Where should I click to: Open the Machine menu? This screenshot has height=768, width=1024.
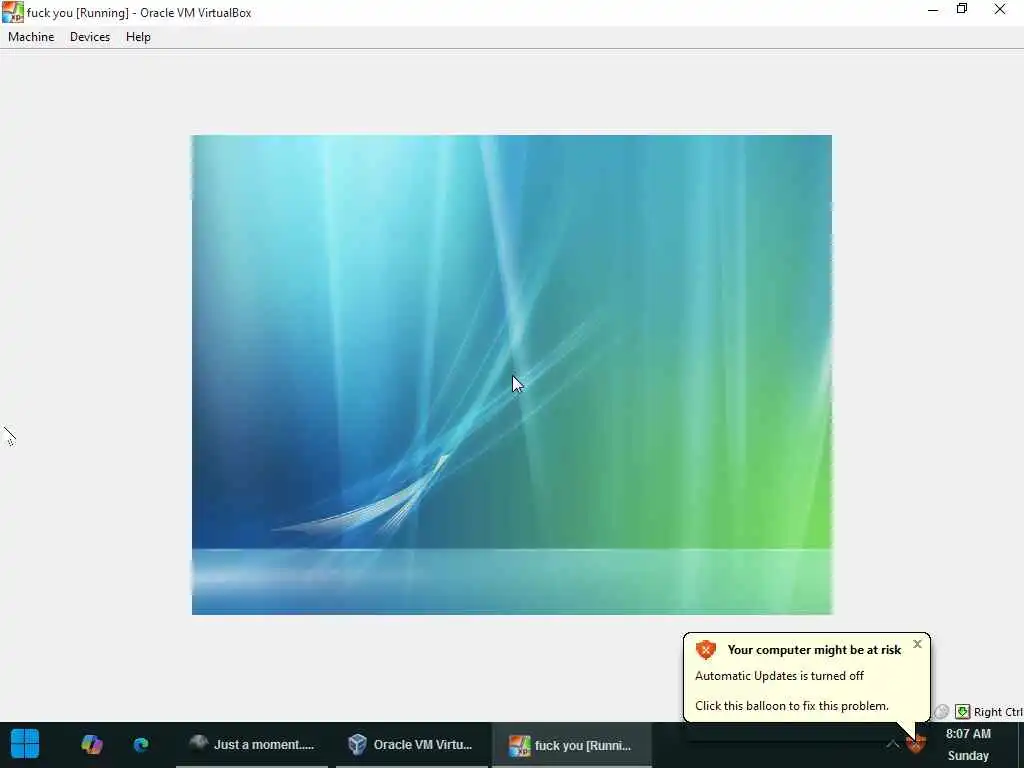pyautogui.click(x=31, y=37)
